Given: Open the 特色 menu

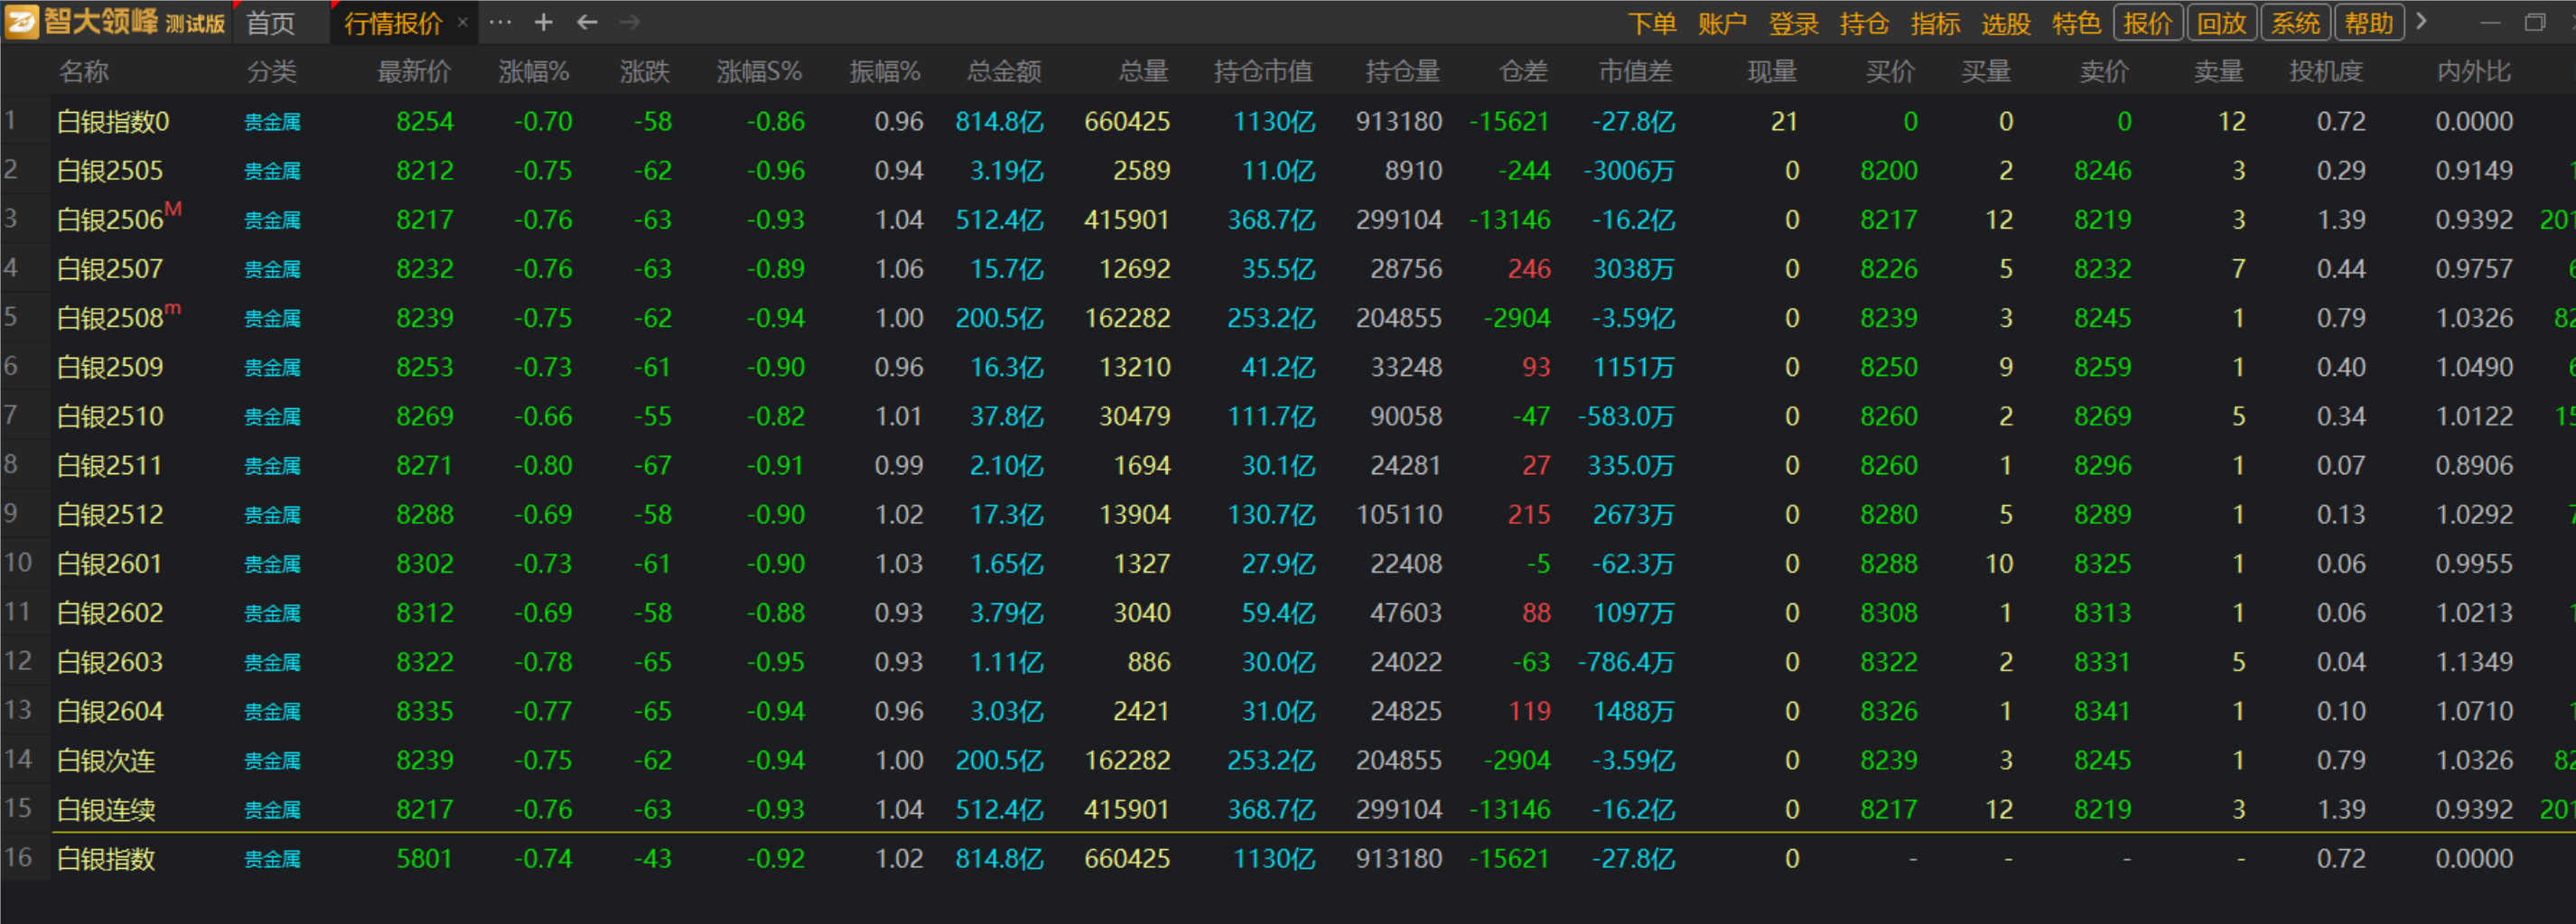Looking at the screenshot, I should click(2076, 23).
